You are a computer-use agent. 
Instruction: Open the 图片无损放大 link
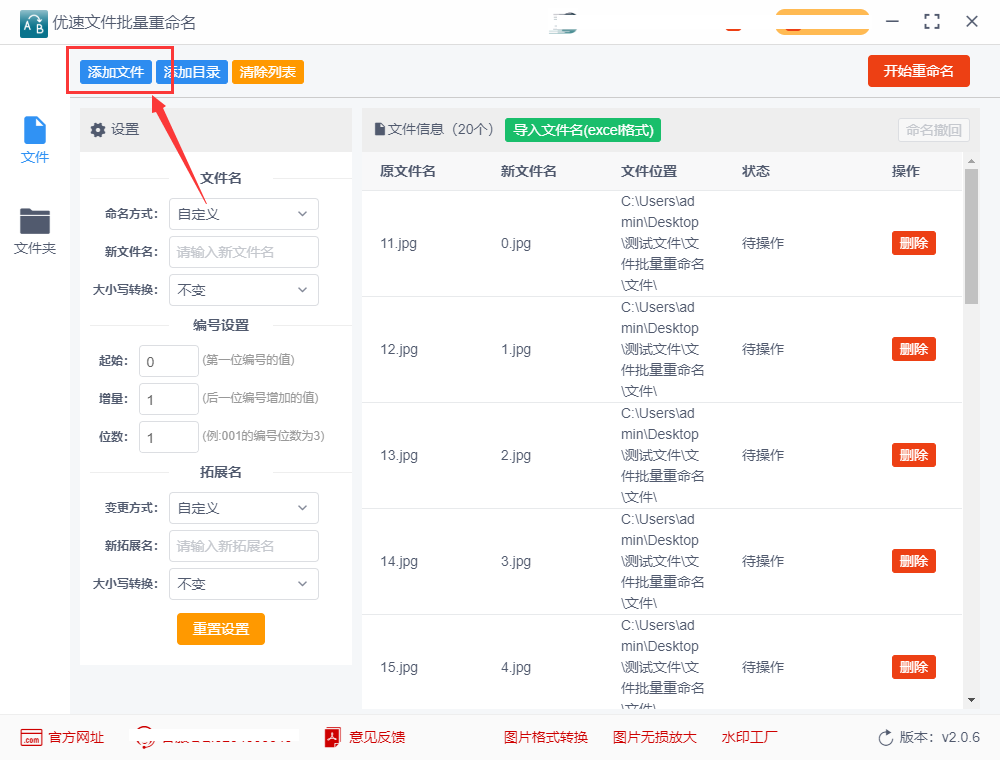tap(654, 738)
